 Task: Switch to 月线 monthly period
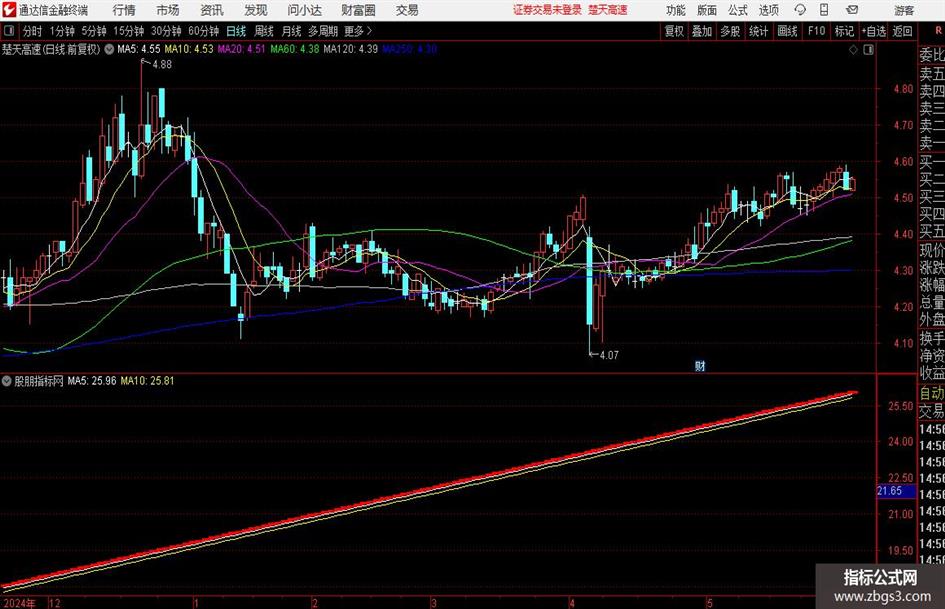coord(292,31)
